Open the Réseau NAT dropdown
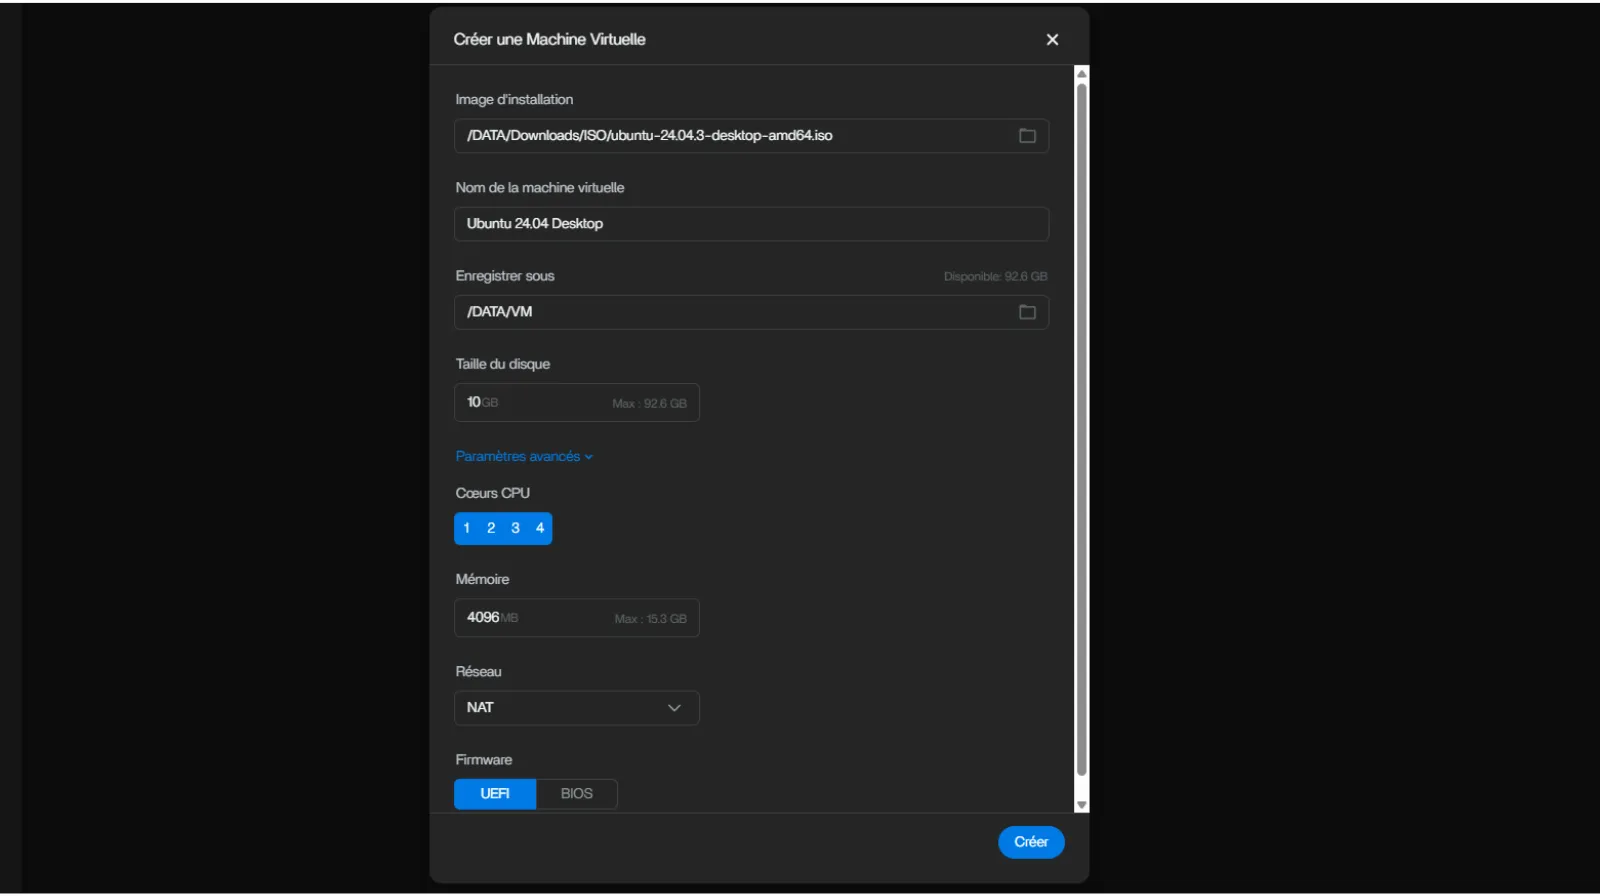This screenshot has height=896, width=1600. coord(576,708)
